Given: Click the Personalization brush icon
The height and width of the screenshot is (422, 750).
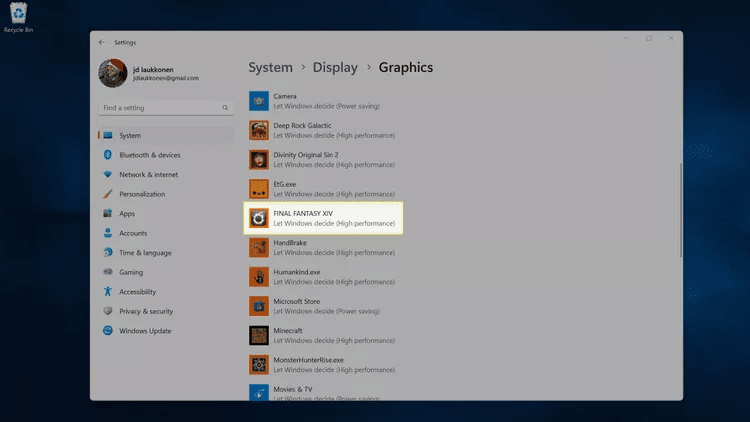Looking at the screenshot, I should tap(108, 194).
